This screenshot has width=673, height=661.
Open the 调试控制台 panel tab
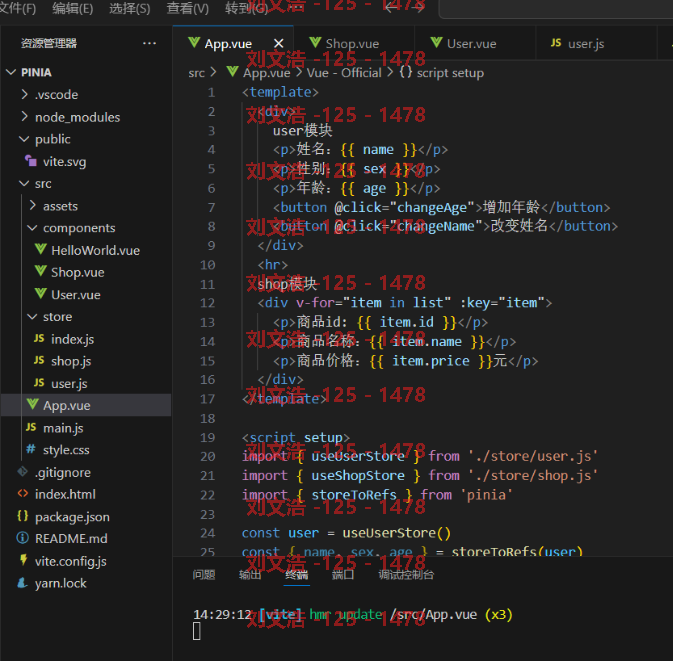tap(406, 574)
